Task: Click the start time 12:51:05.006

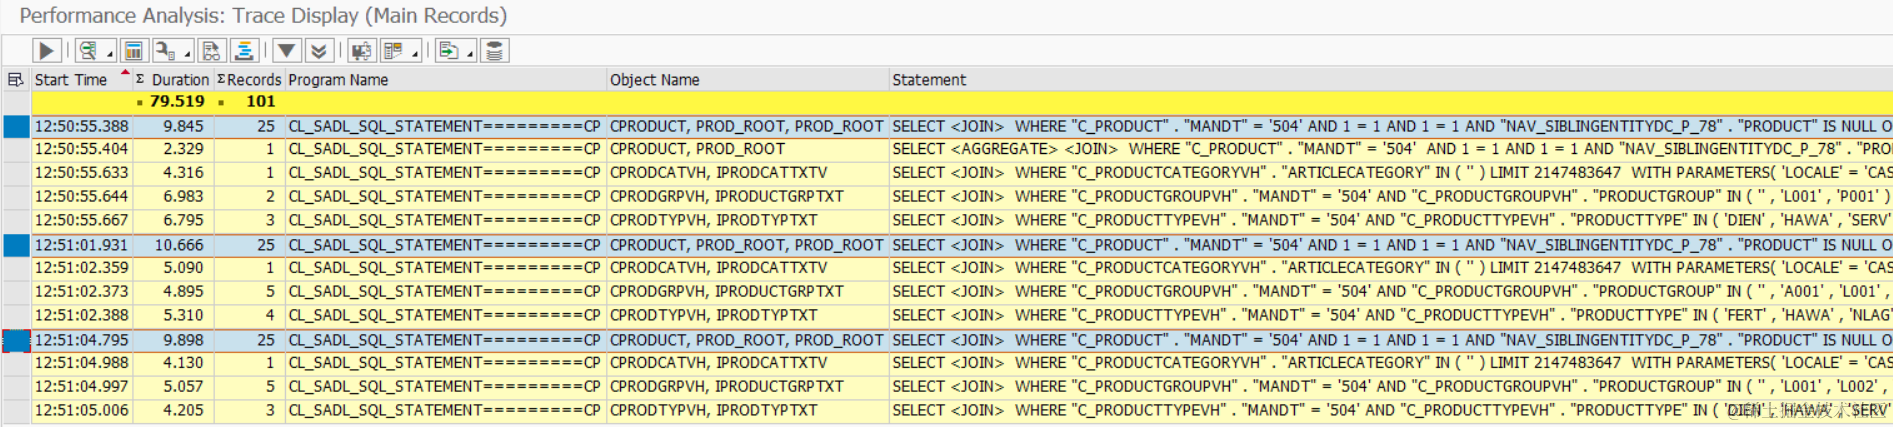Action: point(82,410)
